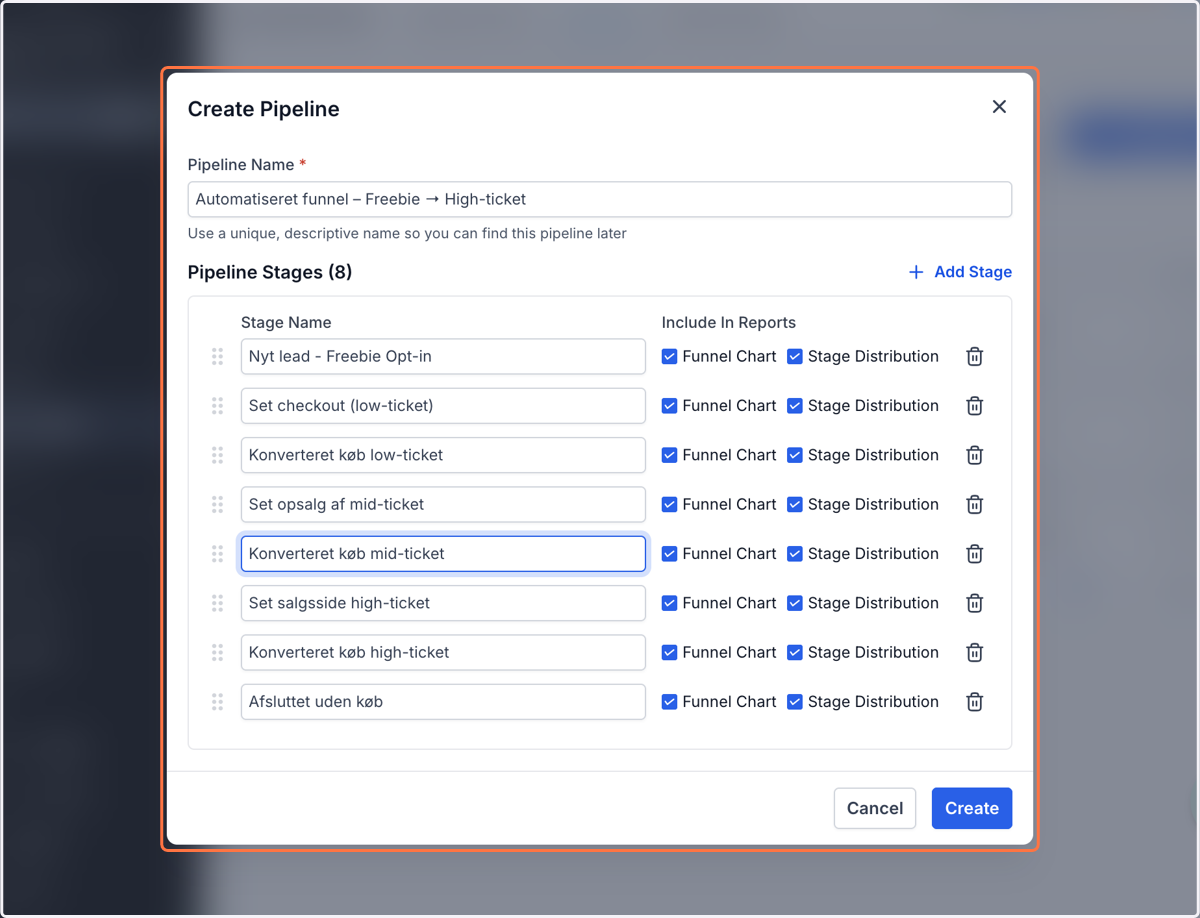Edit the 'Set checkout (low-ticket)' stage name field
The height and width of the screenshot is (918, 1200).
coord(443,406)
